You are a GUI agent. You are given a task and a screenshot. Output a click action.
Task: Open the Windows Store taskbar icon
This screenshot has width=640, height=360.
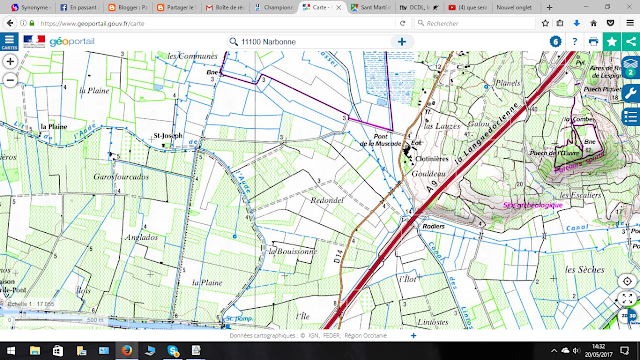[58, 351]
